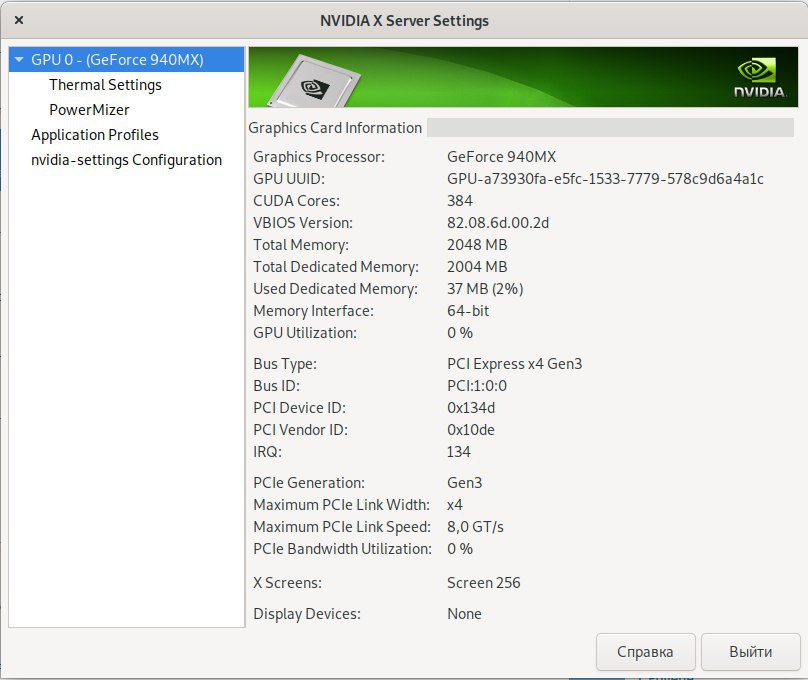Image resolution: width=808 pixels, height=680 pixels.
Task: Click the IRQ value 134
Action: [x=459, y=452]
